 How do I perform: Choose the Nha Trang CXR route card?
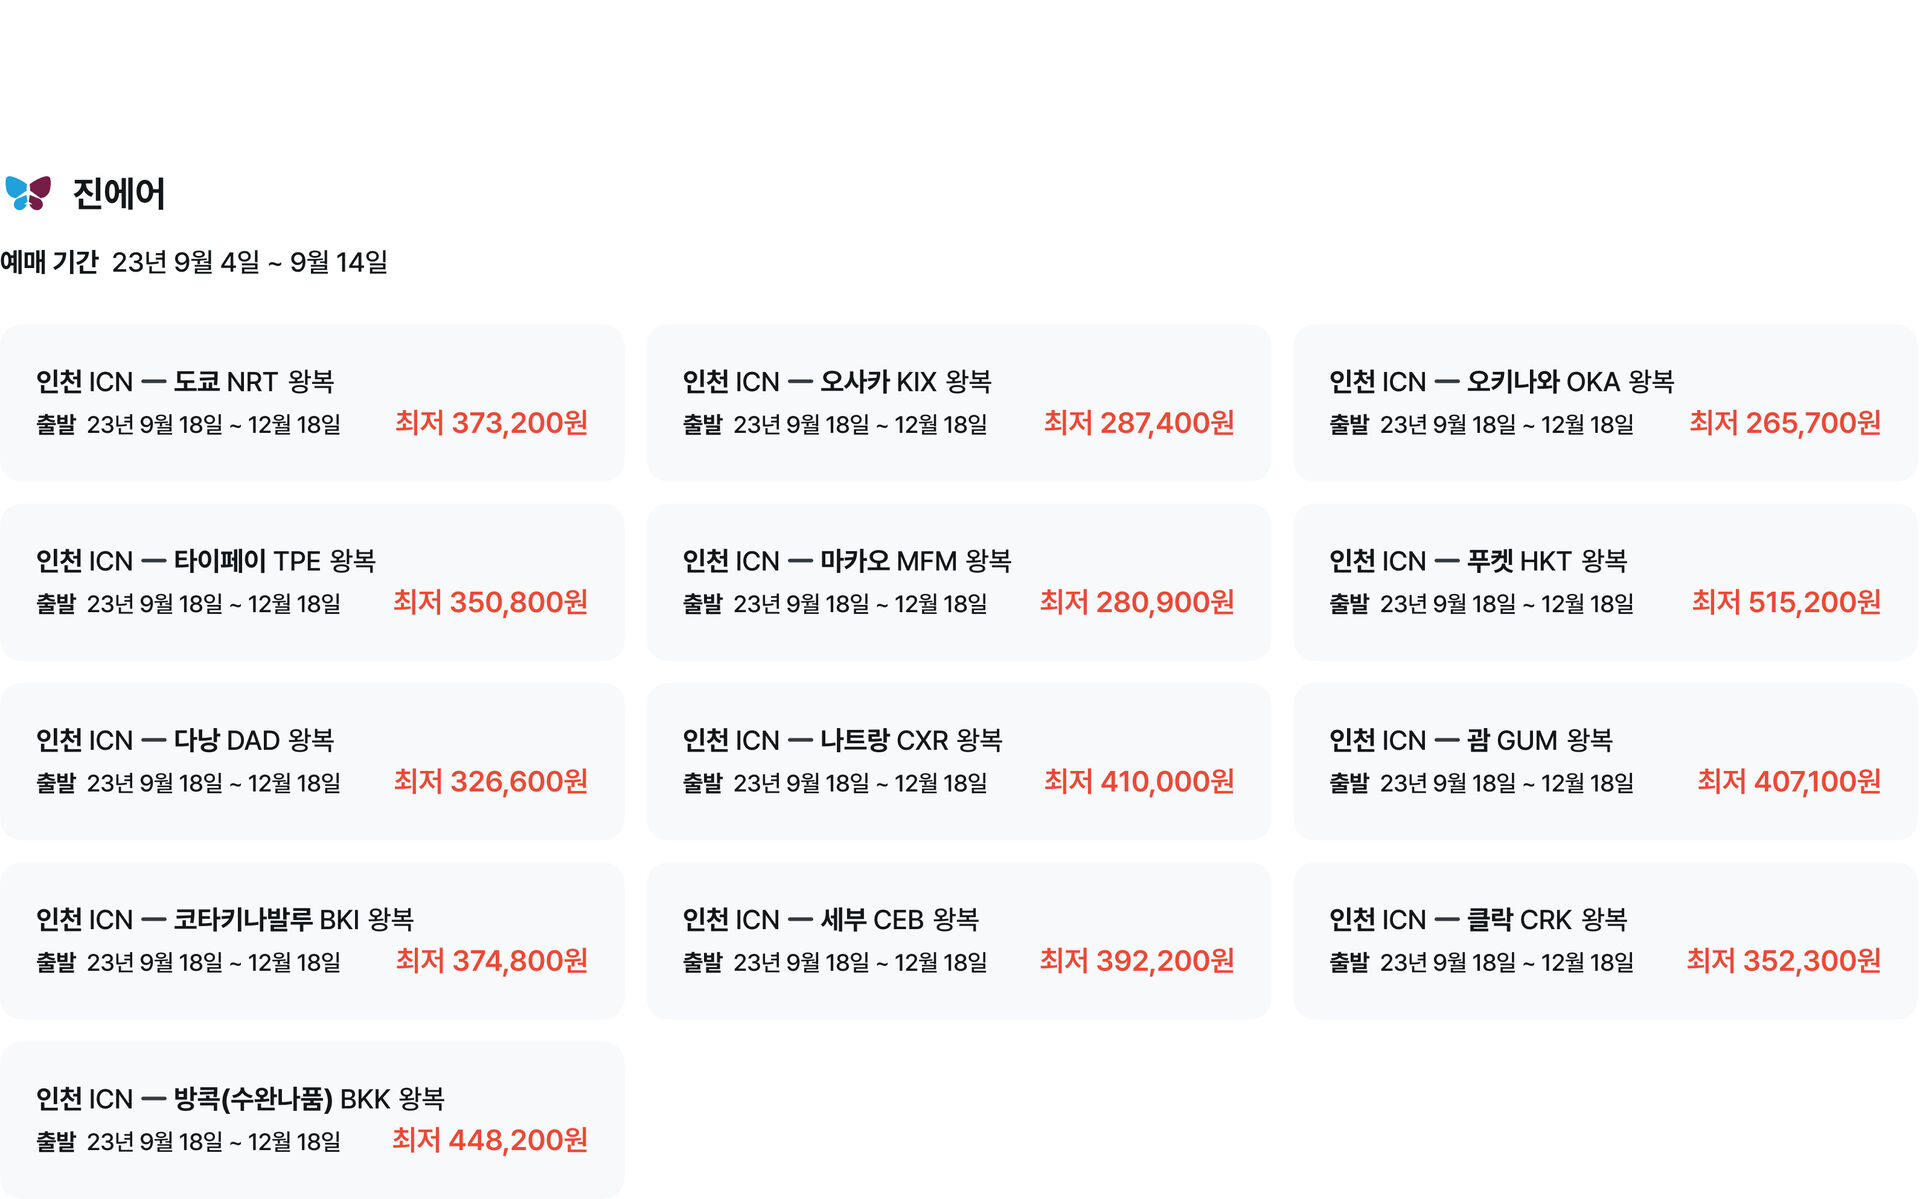(958, 760)
